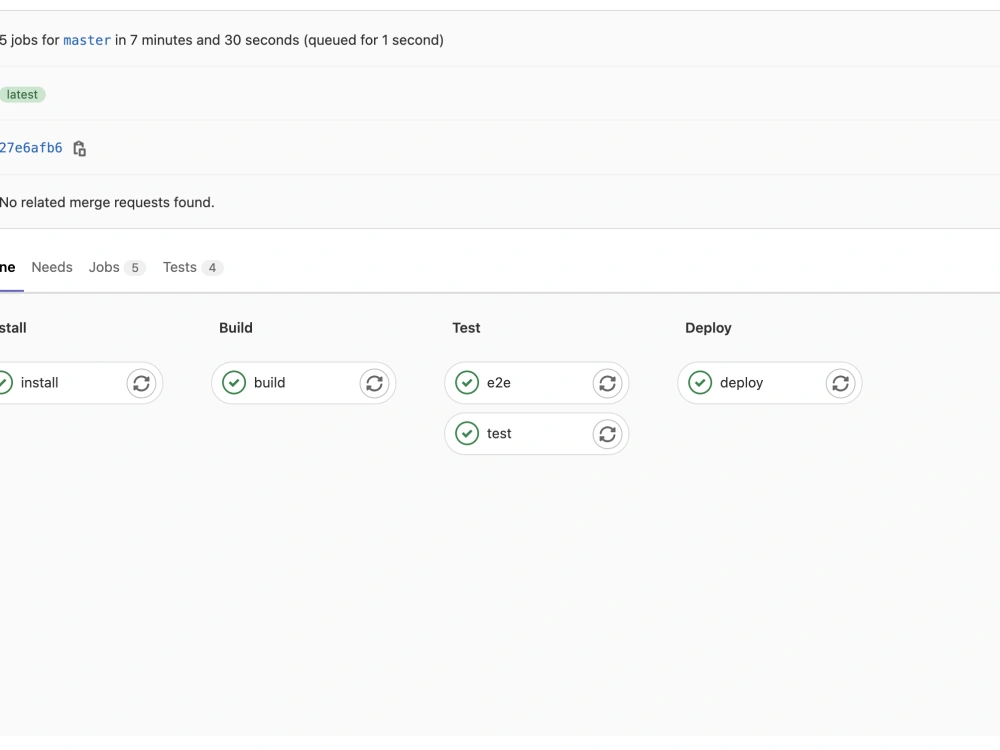The height and width of the screenshot is (750, 1000).
Task: Retry the build job
Action: (374, 383)
